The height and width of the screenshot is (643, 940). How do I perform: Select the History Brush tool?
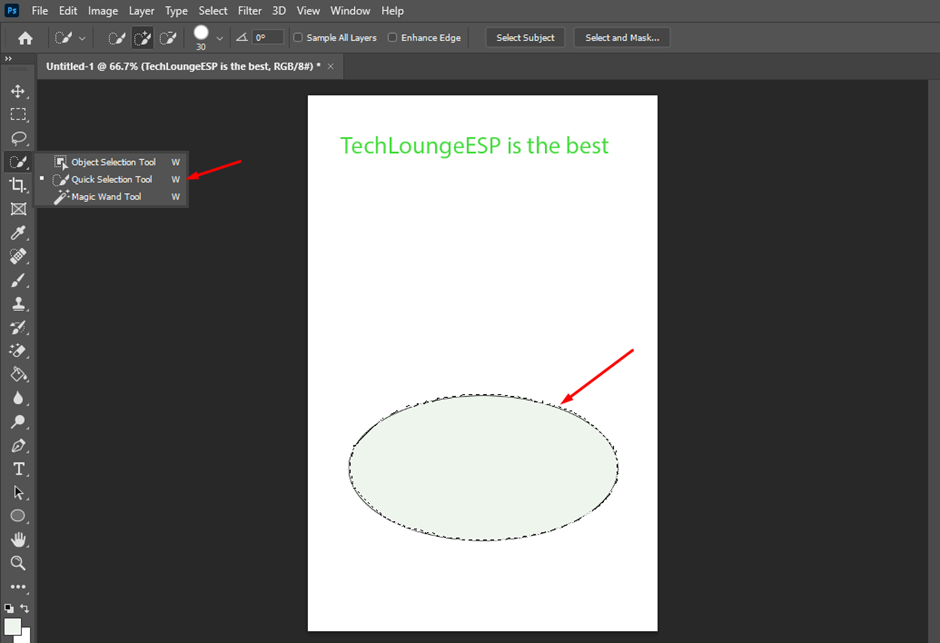(x=18, y=327)
